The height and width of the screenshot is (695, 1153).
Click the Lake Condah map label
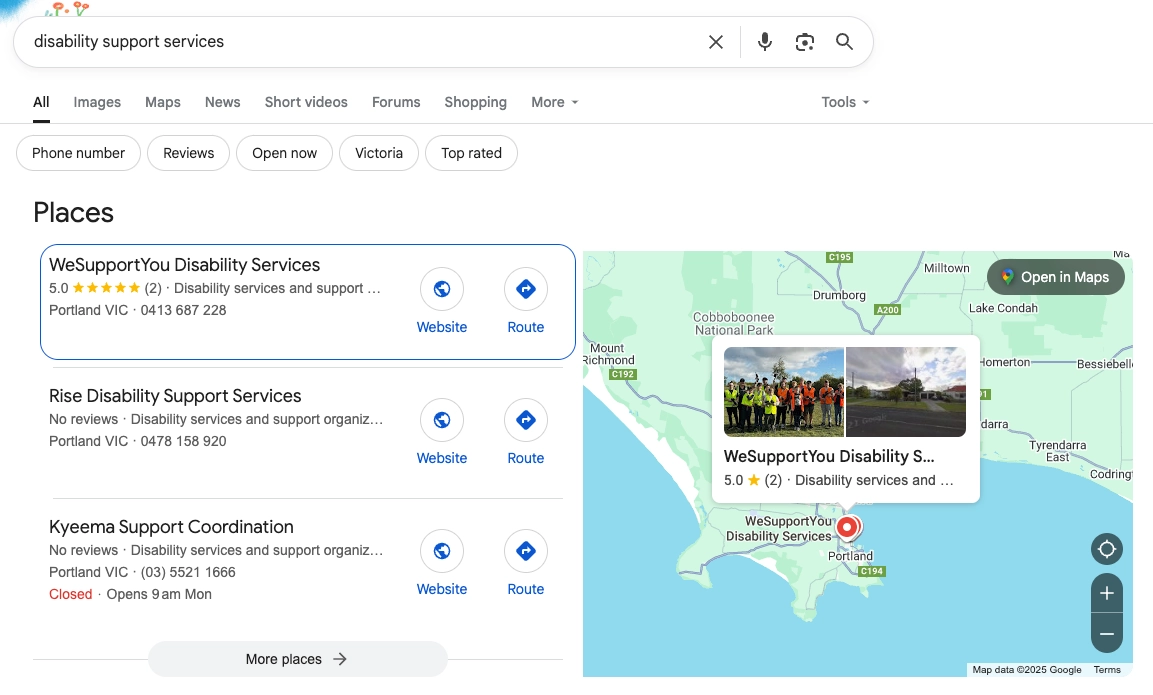1003,308
